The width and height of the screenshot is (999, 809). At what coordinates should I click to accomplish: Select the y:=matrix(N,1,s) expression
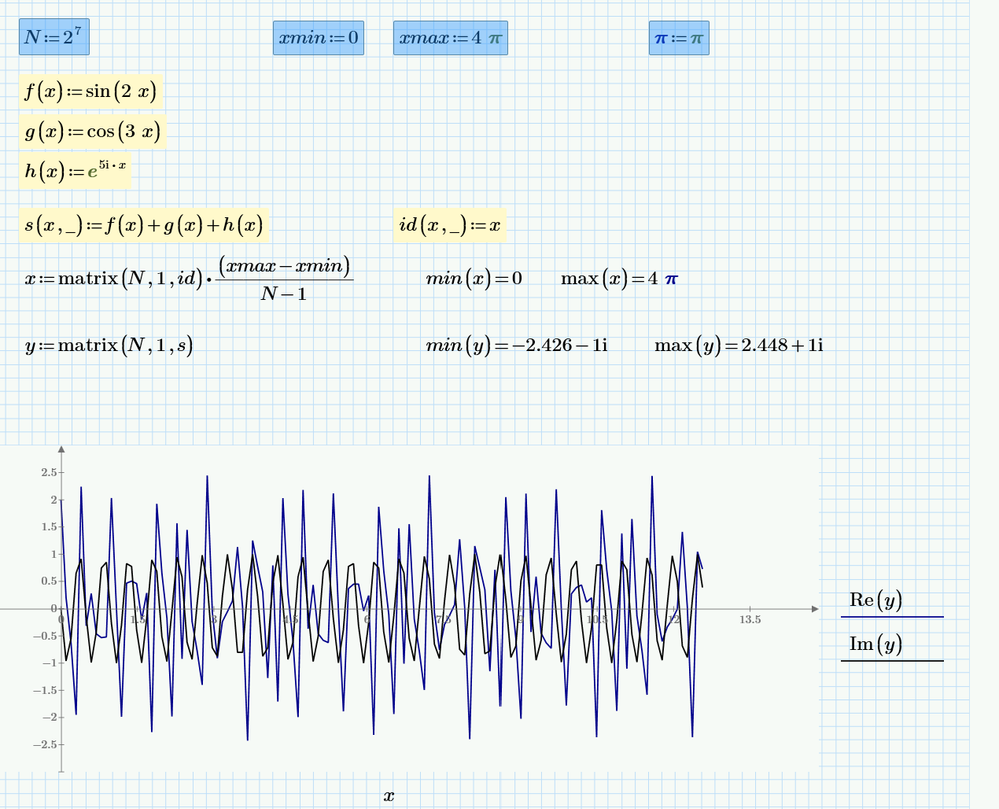coord(109,346)
